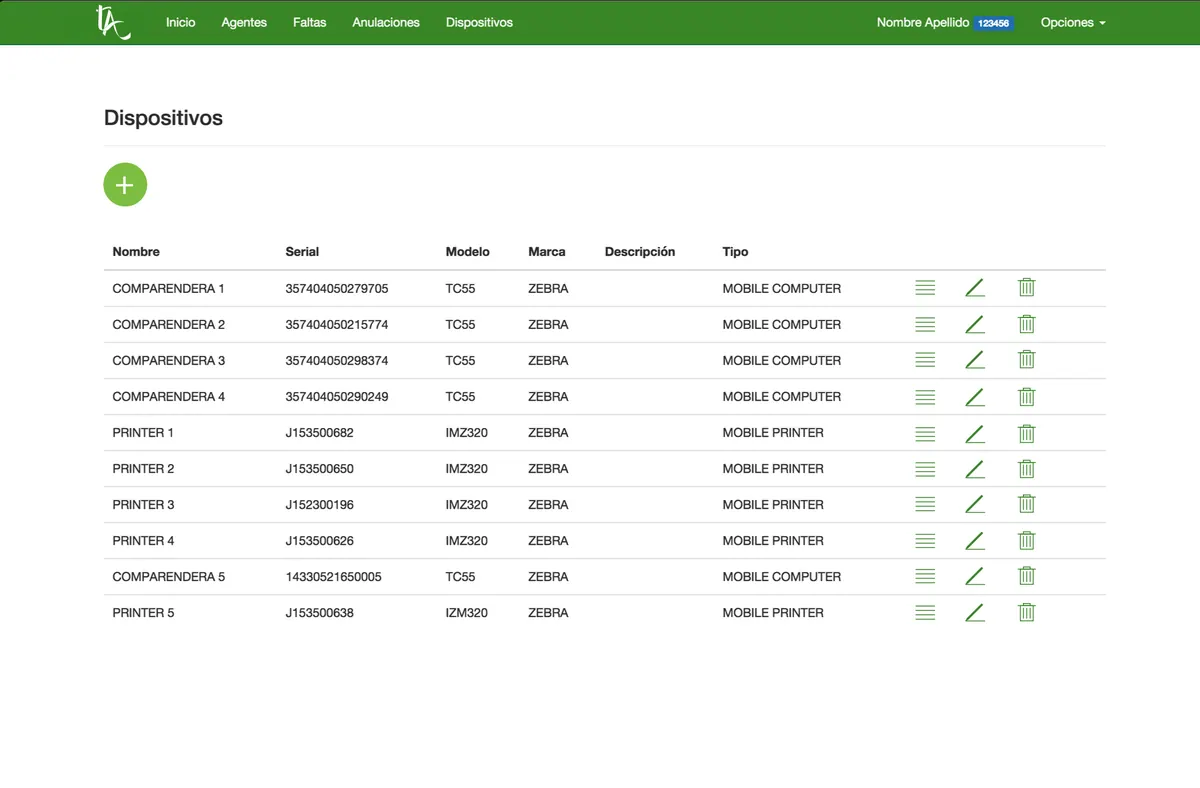Delete PRINTER 1 using trash icon
Image resolution: width=1200 pixels, height=788 pixels.
pyautogui.click(x=1026, y=432)
